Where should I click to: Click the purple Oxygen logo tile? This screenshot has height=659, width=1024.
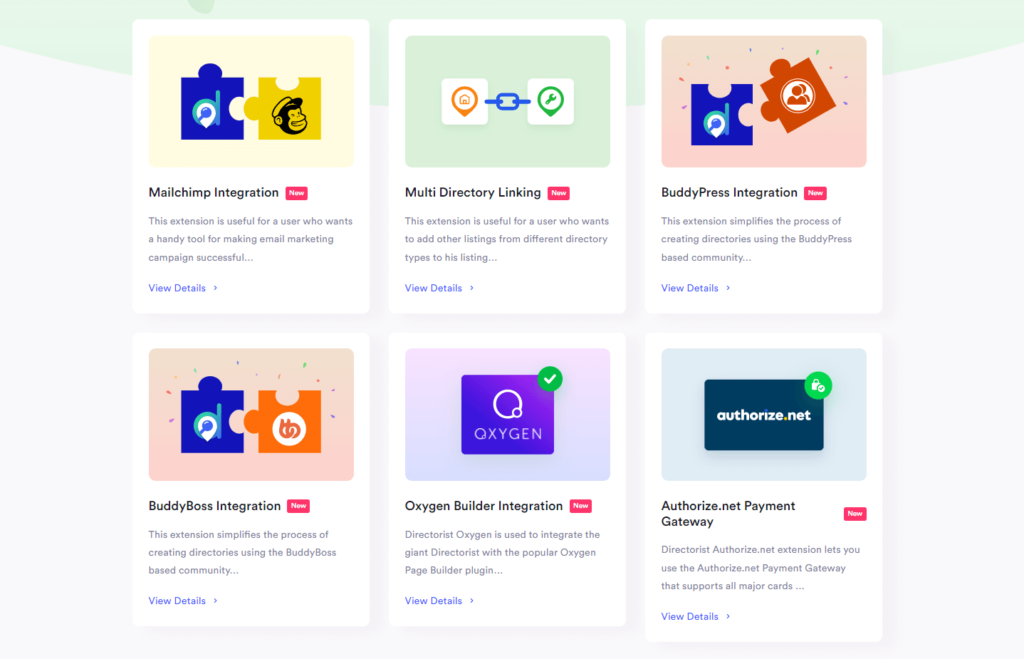pos(507,415)
